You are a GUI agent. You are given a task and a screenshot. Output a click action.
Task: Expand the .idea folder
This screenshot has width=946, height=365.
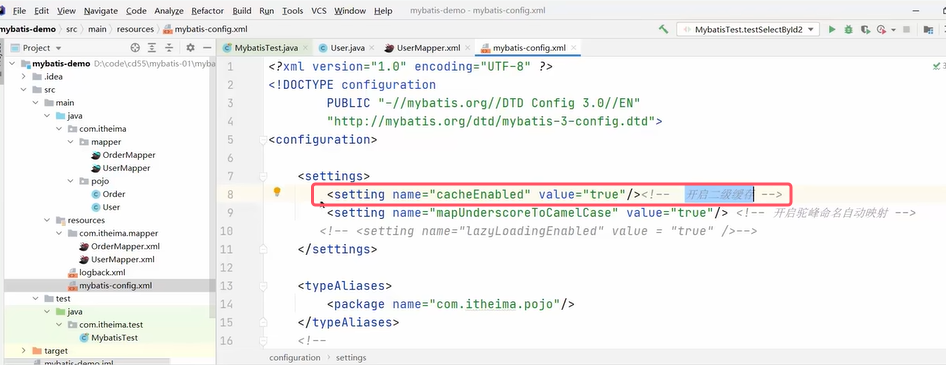pyautogui.click(x=24, y=77)
